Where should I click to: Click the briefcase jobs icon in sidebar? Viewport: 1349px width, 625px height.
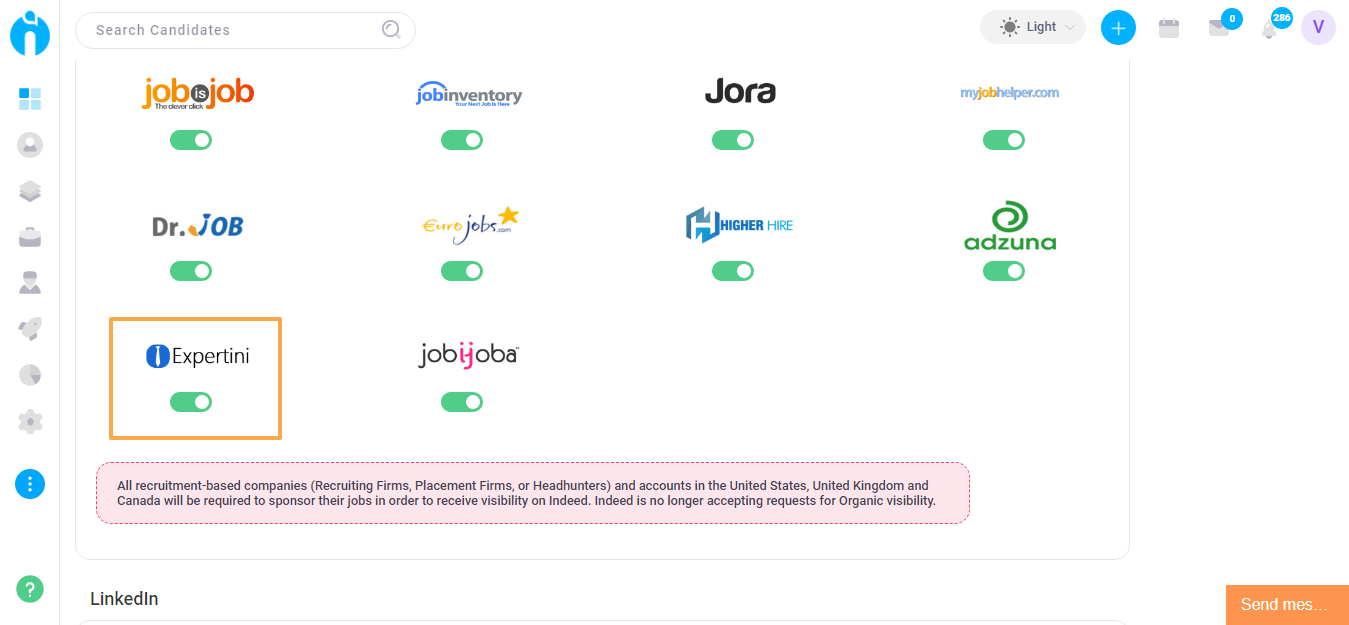coord(30,238)
